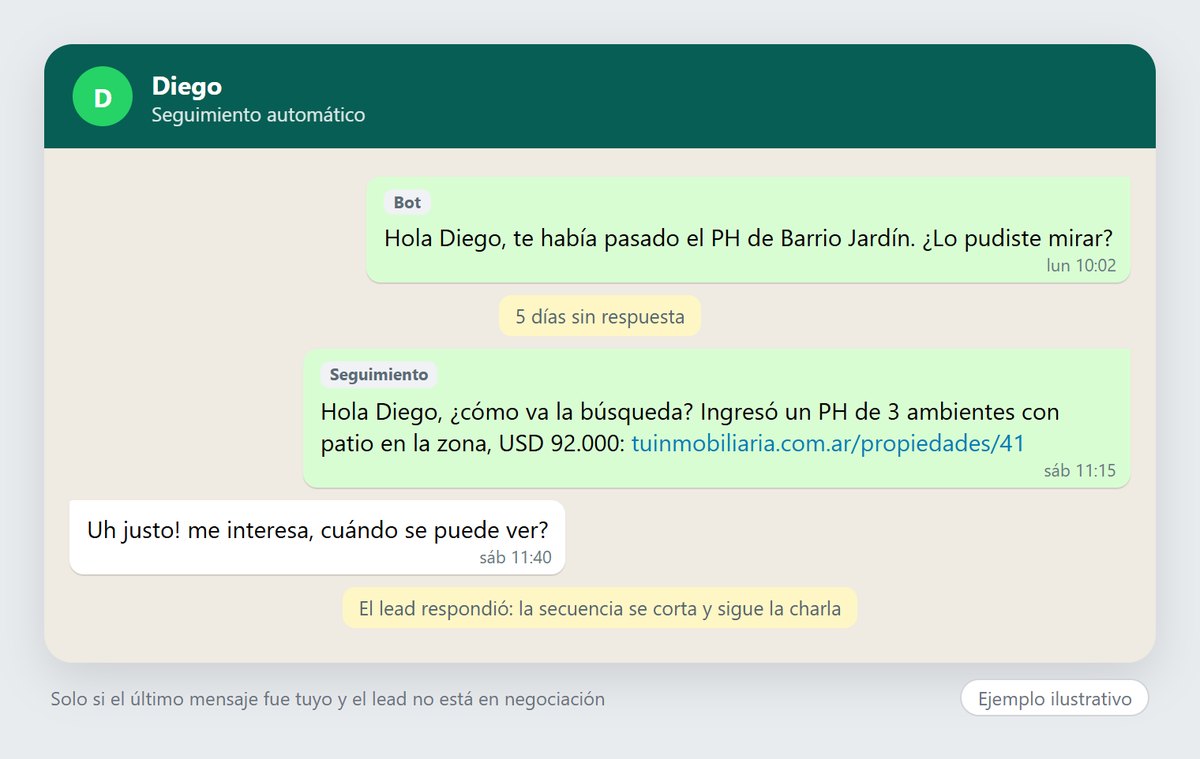
Task: Click the Seguimiento automático subtitle
Action: [258, 115]
